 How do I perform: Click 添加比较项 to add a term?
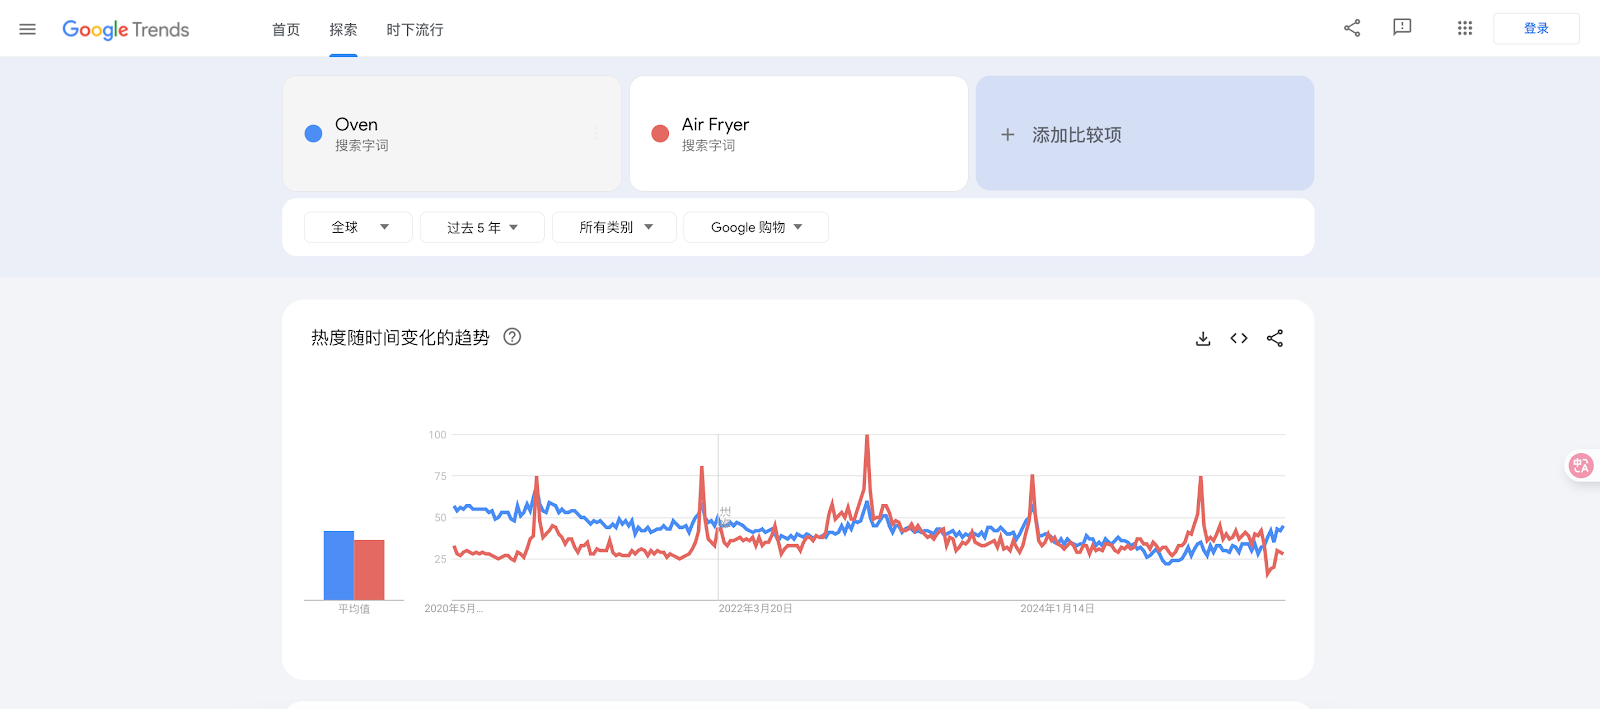coord(1076,135)
